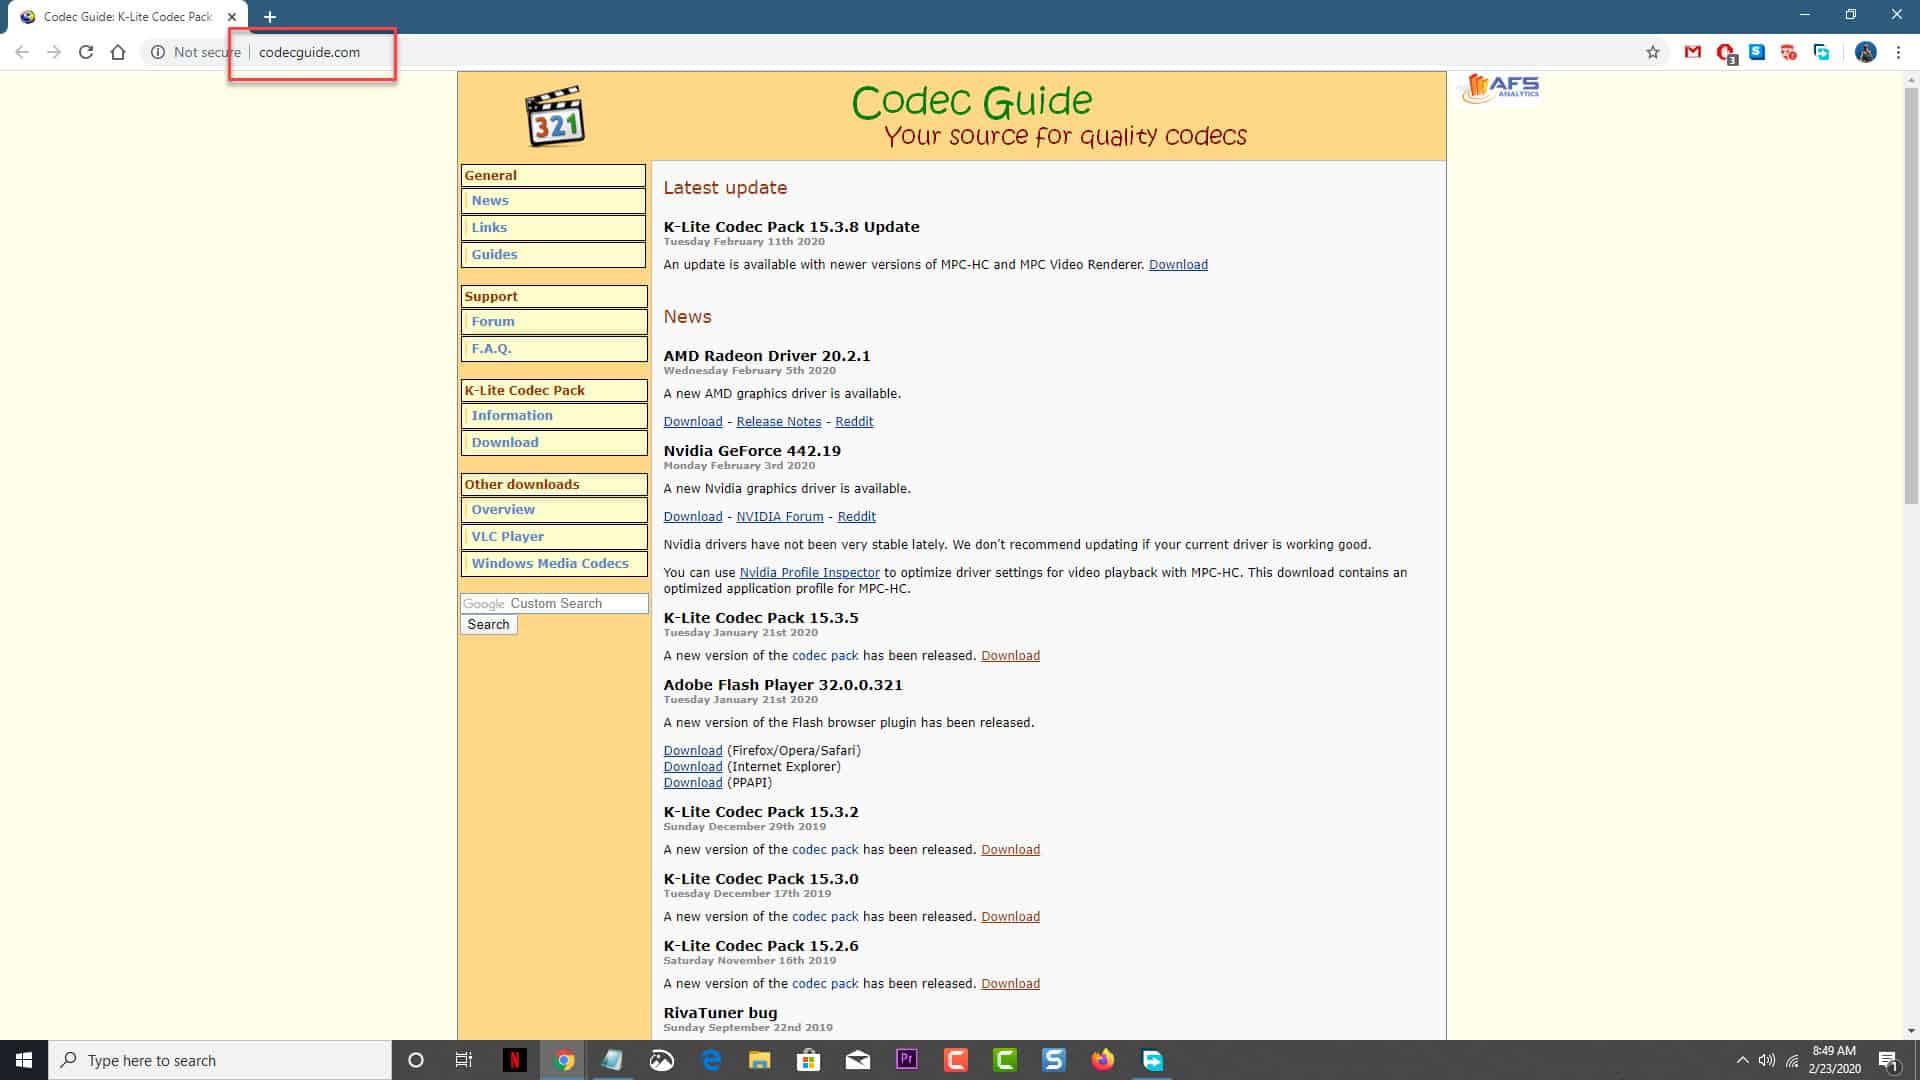Open Cortana circle icon on taskbar
Image resolution: width=1920 pixels, height=1080 pixels.
click(x=416, y=1060)
